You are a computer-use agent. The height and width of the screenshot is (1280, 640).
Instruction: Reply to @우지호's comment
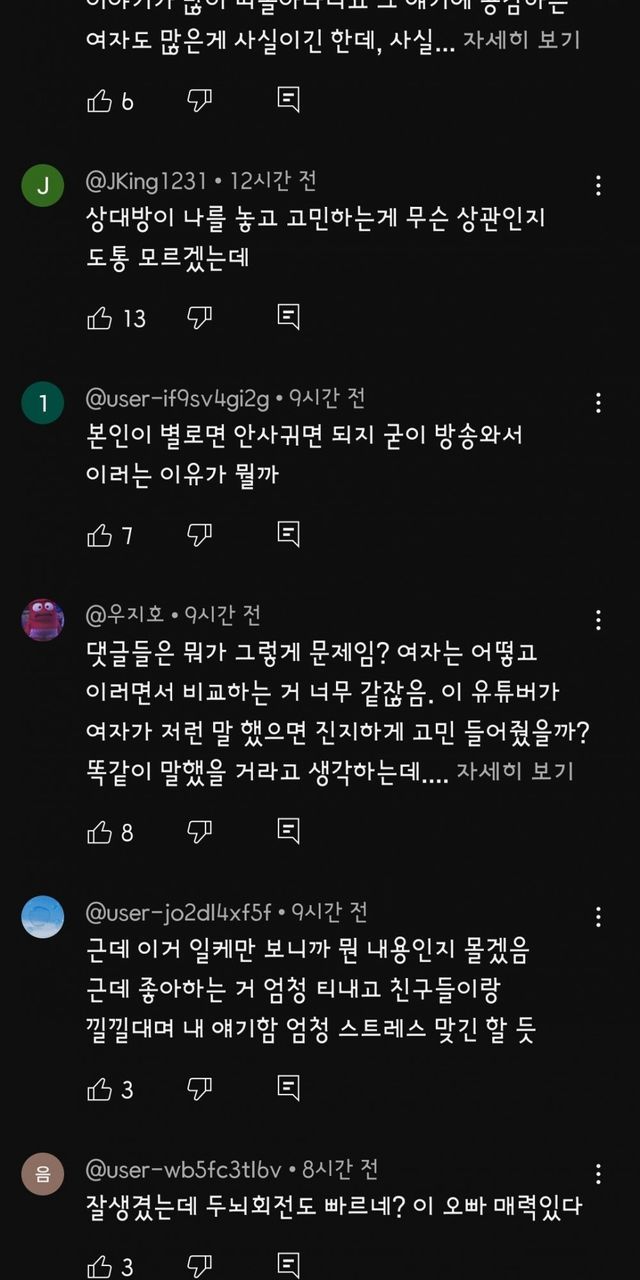(x=288, y=831)
